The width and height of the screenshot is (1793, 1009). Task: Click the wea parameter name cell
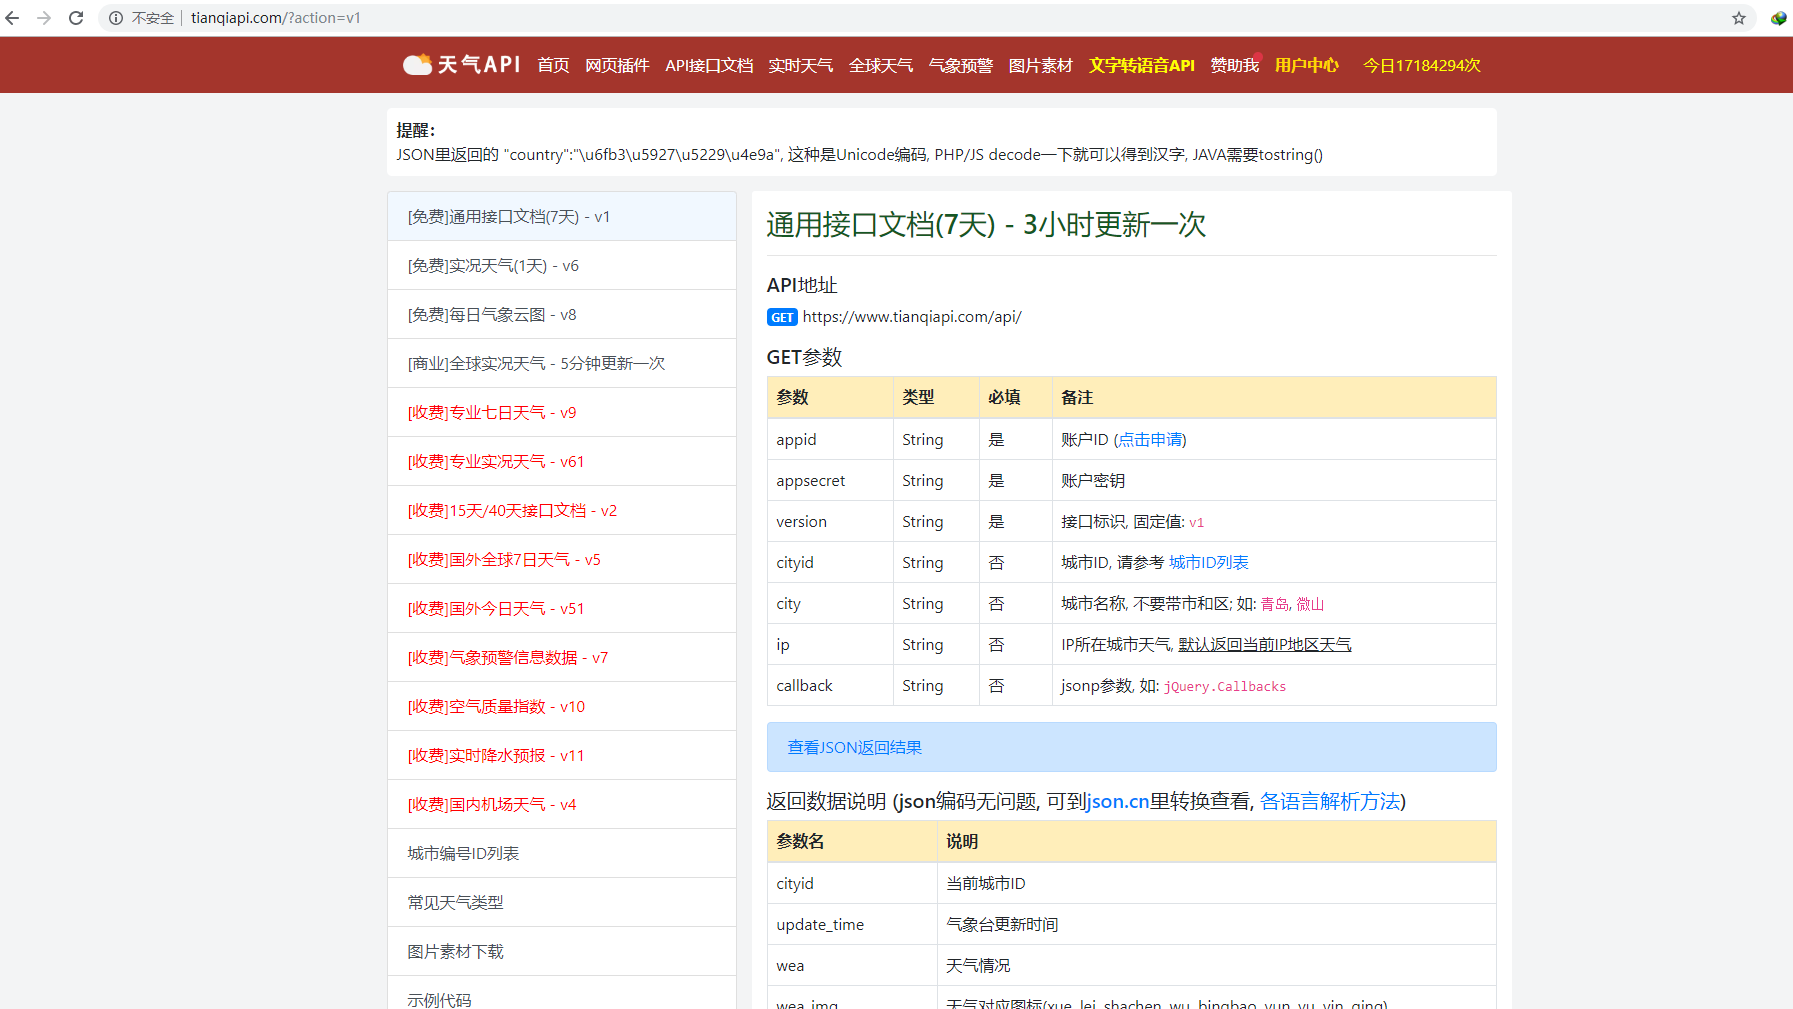[x=852, y=965]
